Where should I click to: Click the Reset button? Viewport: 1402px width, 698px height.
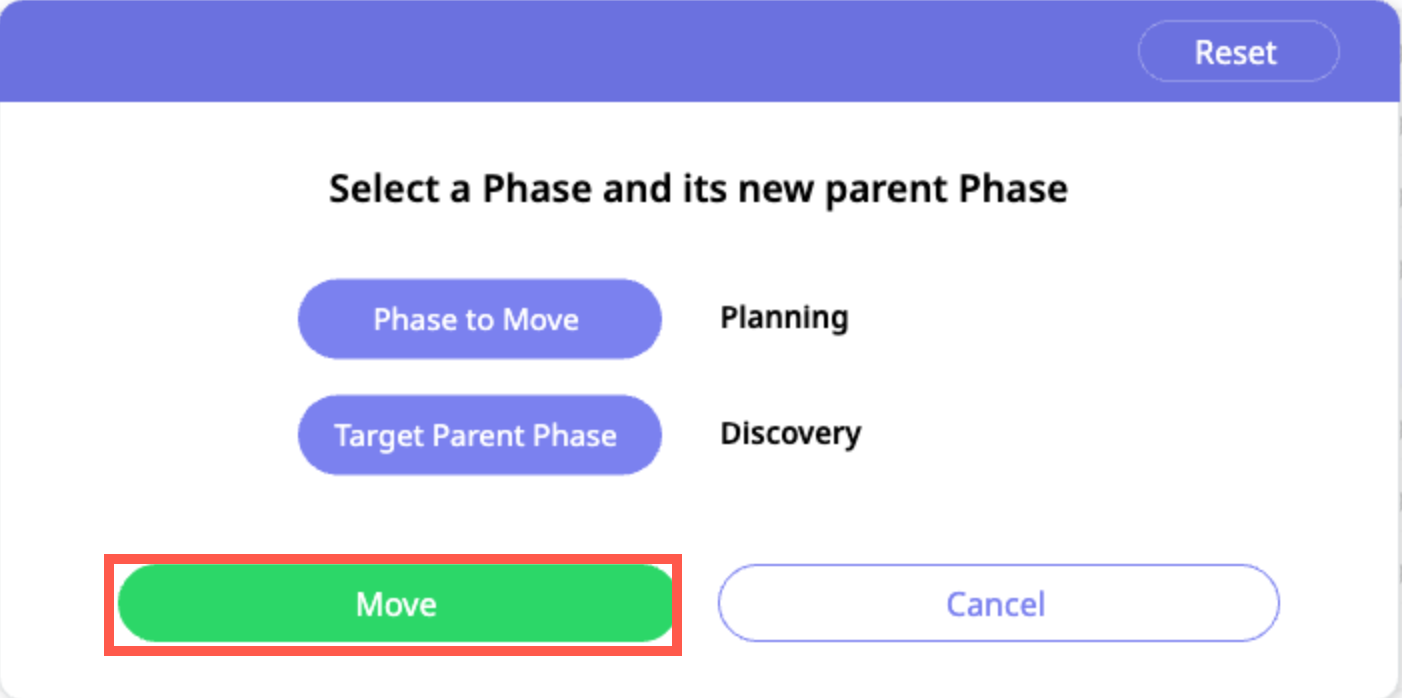tap(1237, 52)
